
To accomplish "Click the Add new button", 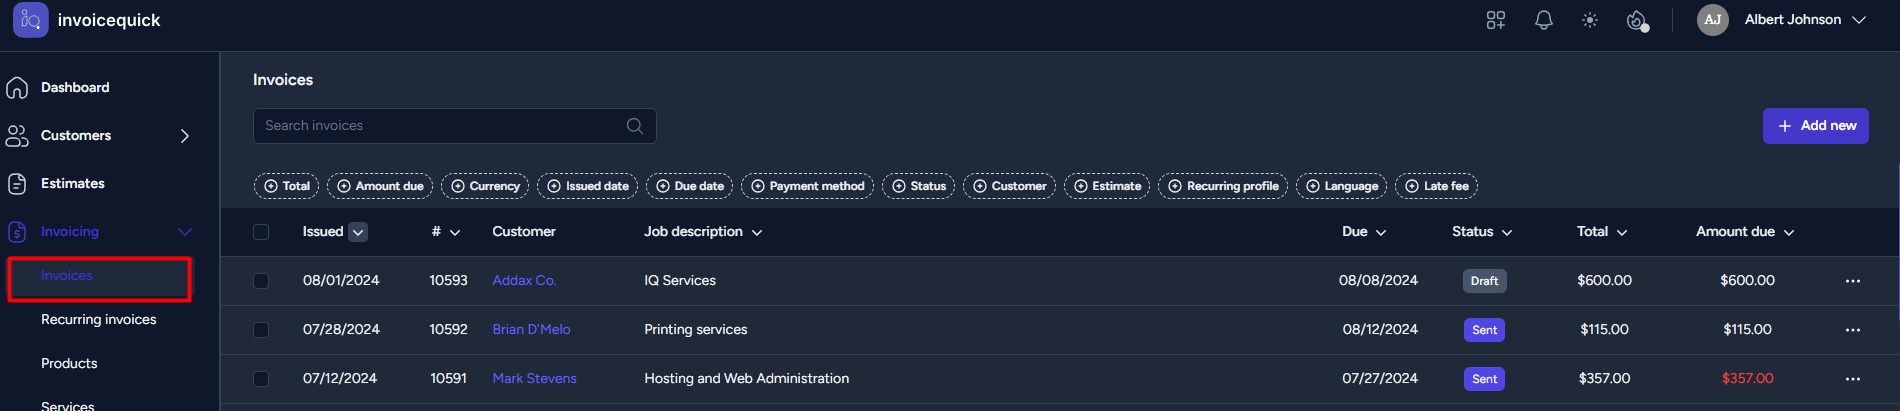I will click(1815, 126).
